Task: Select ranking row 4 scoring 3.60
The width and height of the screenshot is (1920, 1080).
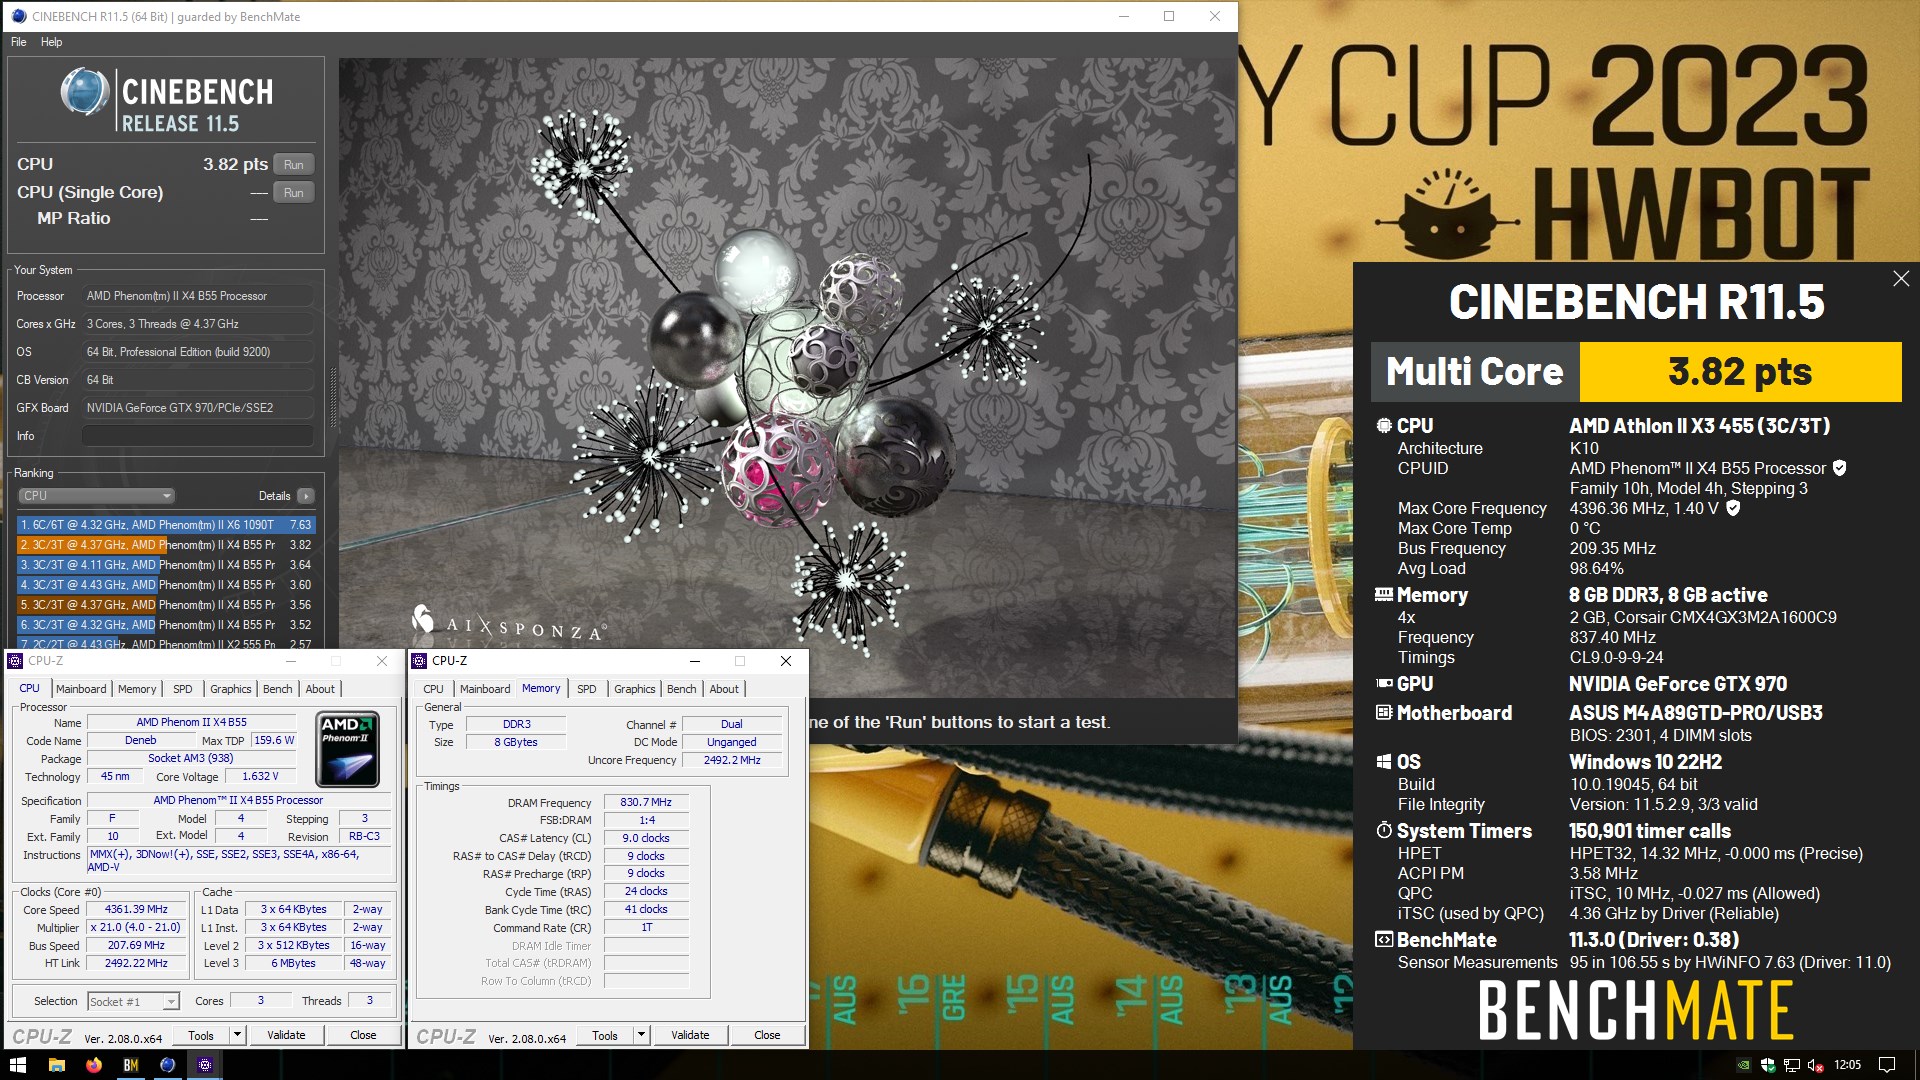Action: pos(166,585)
